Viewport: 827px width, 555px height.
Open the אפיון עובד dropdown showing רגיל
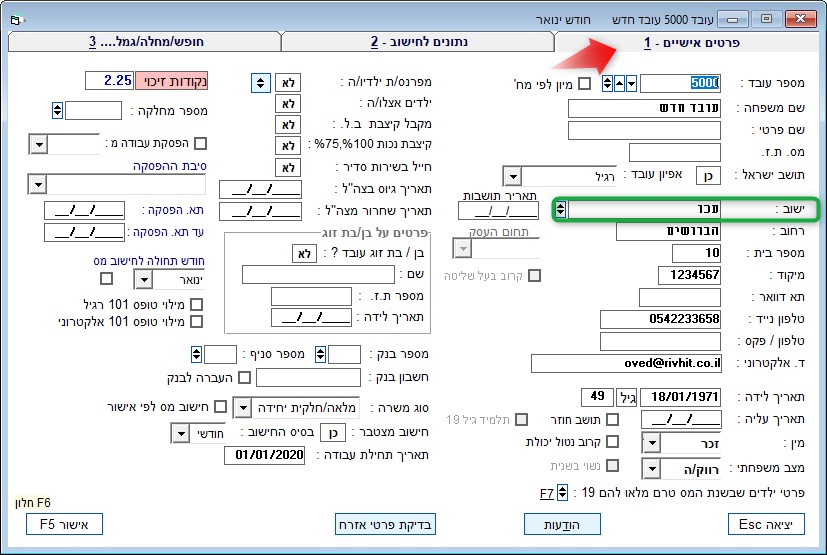click(512, 176)
